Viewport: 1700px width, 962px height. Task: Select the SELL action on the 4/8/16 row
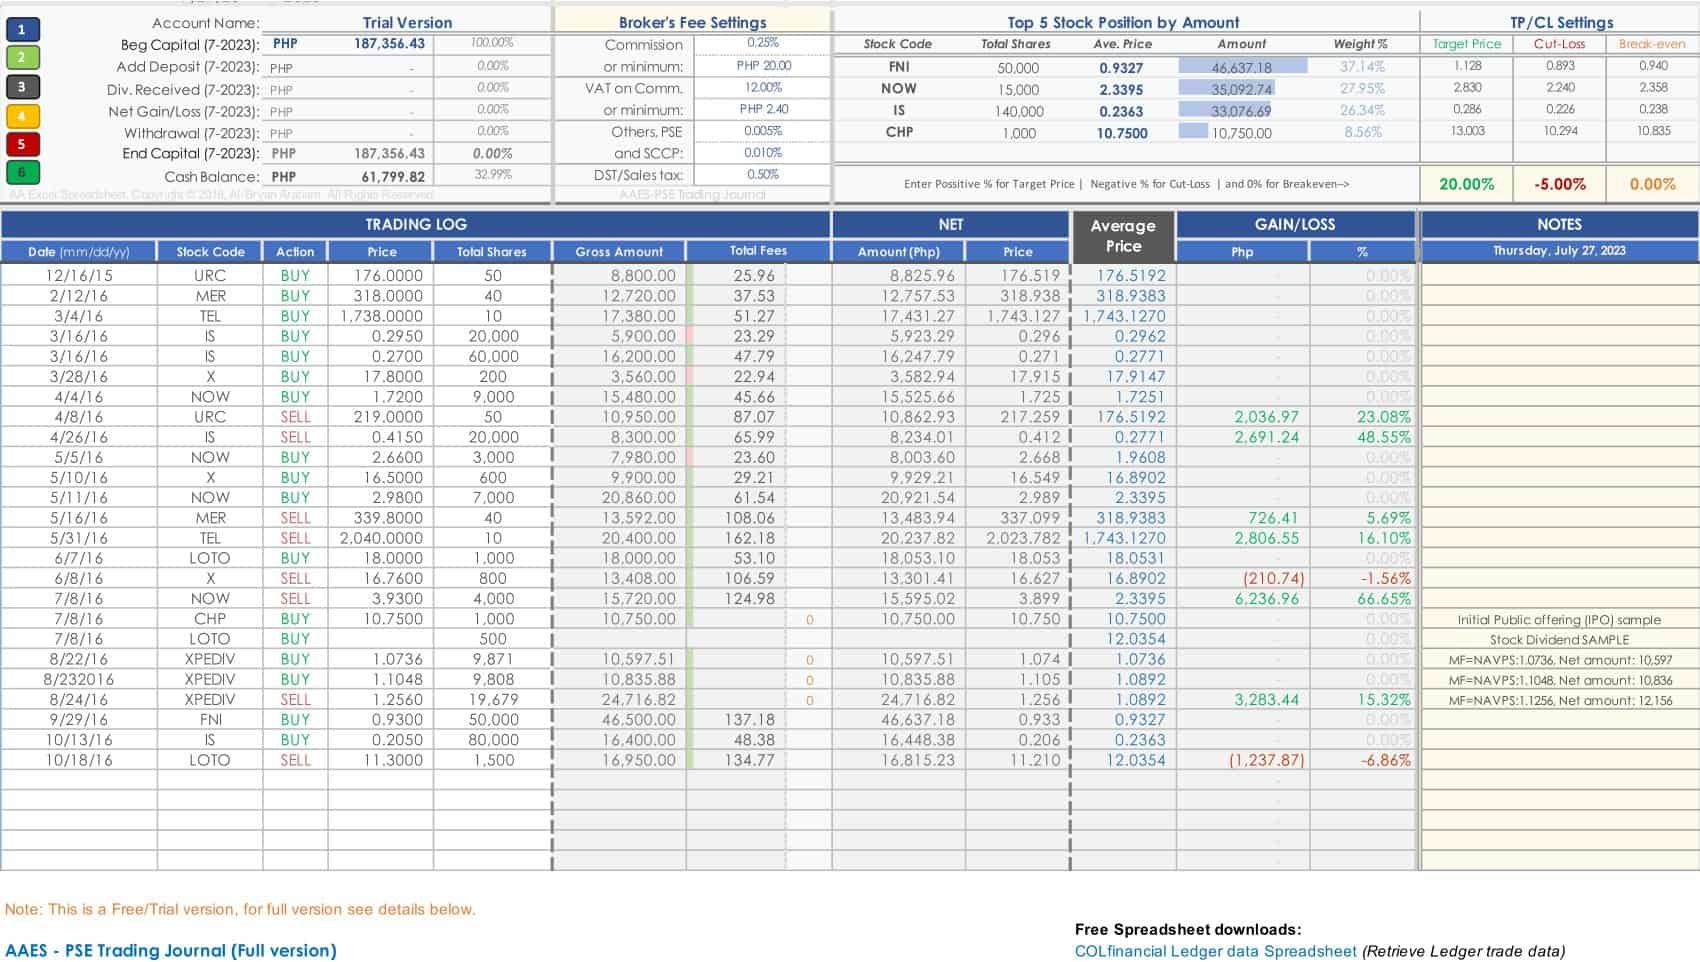tap(295, 417)
